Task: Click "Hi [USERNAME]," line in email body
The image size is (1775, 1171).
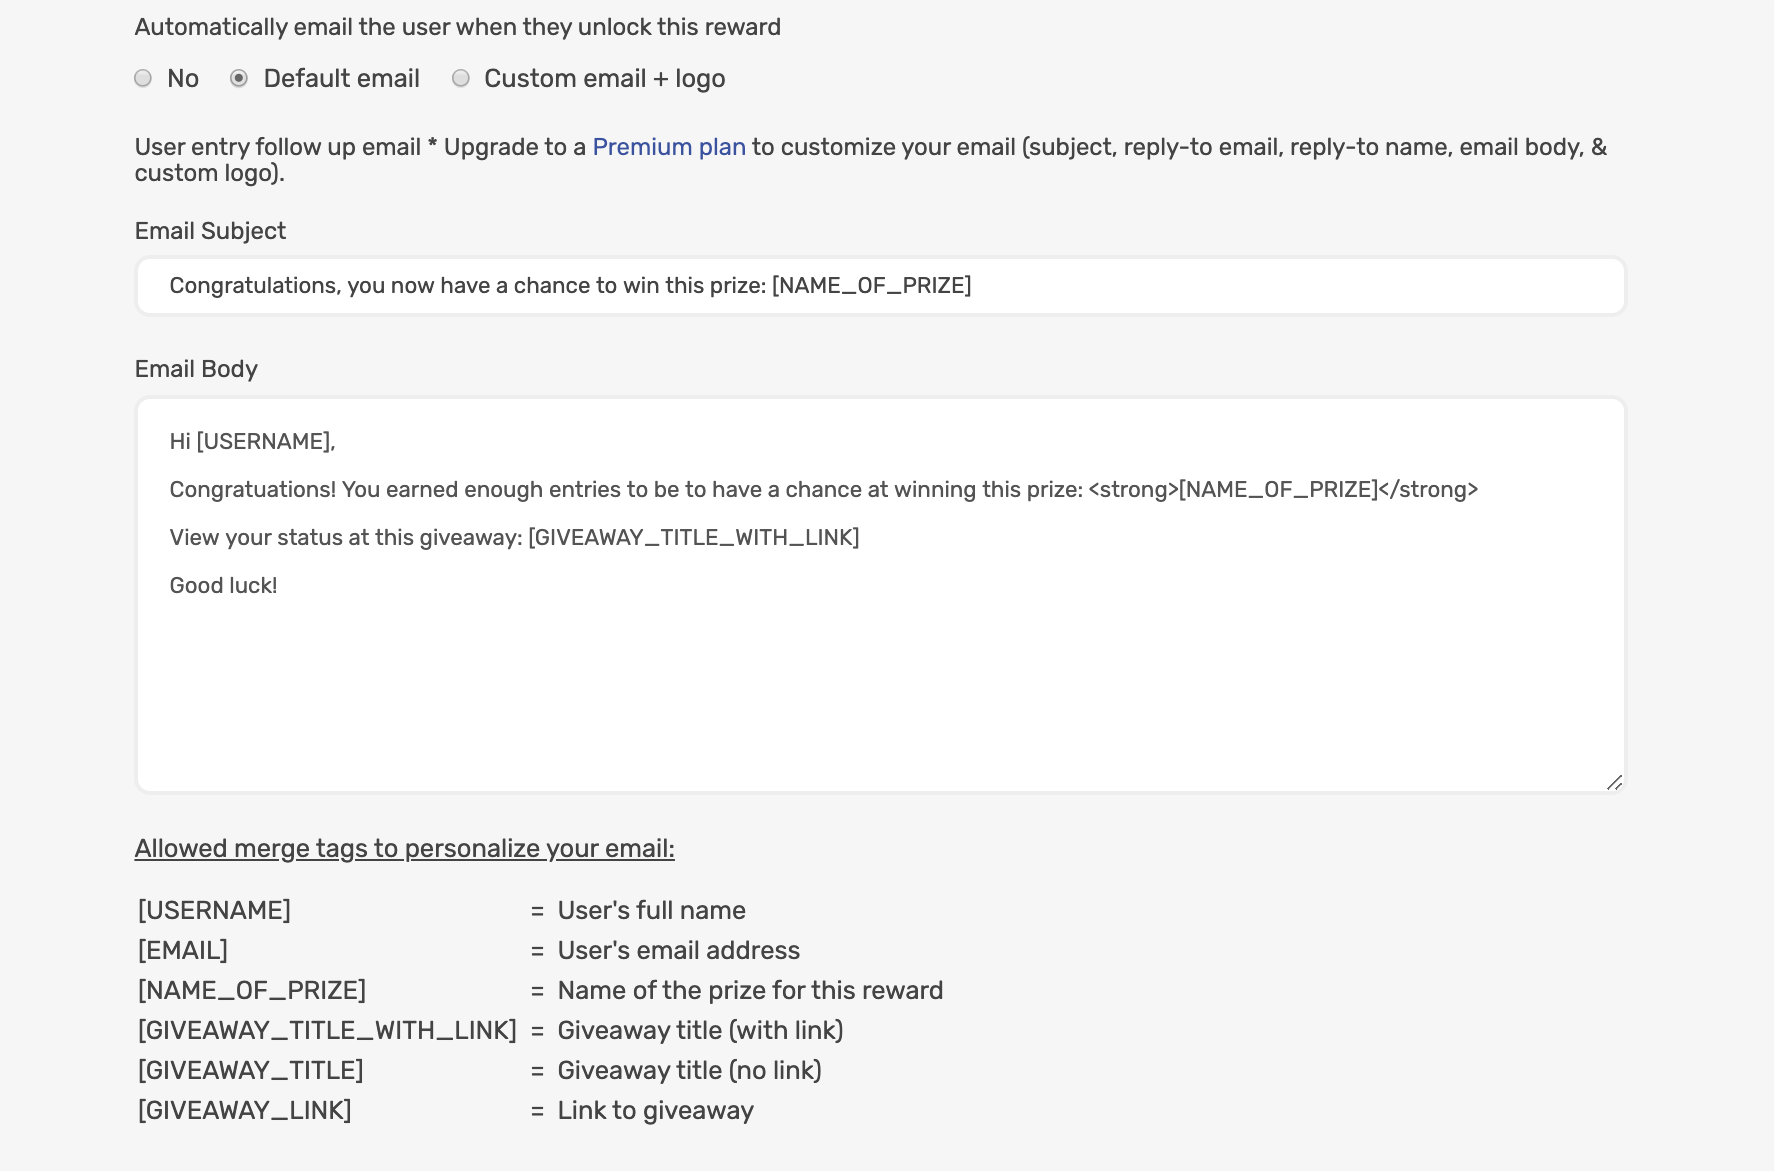Action: pyautogui.click(x=252, y=441)
